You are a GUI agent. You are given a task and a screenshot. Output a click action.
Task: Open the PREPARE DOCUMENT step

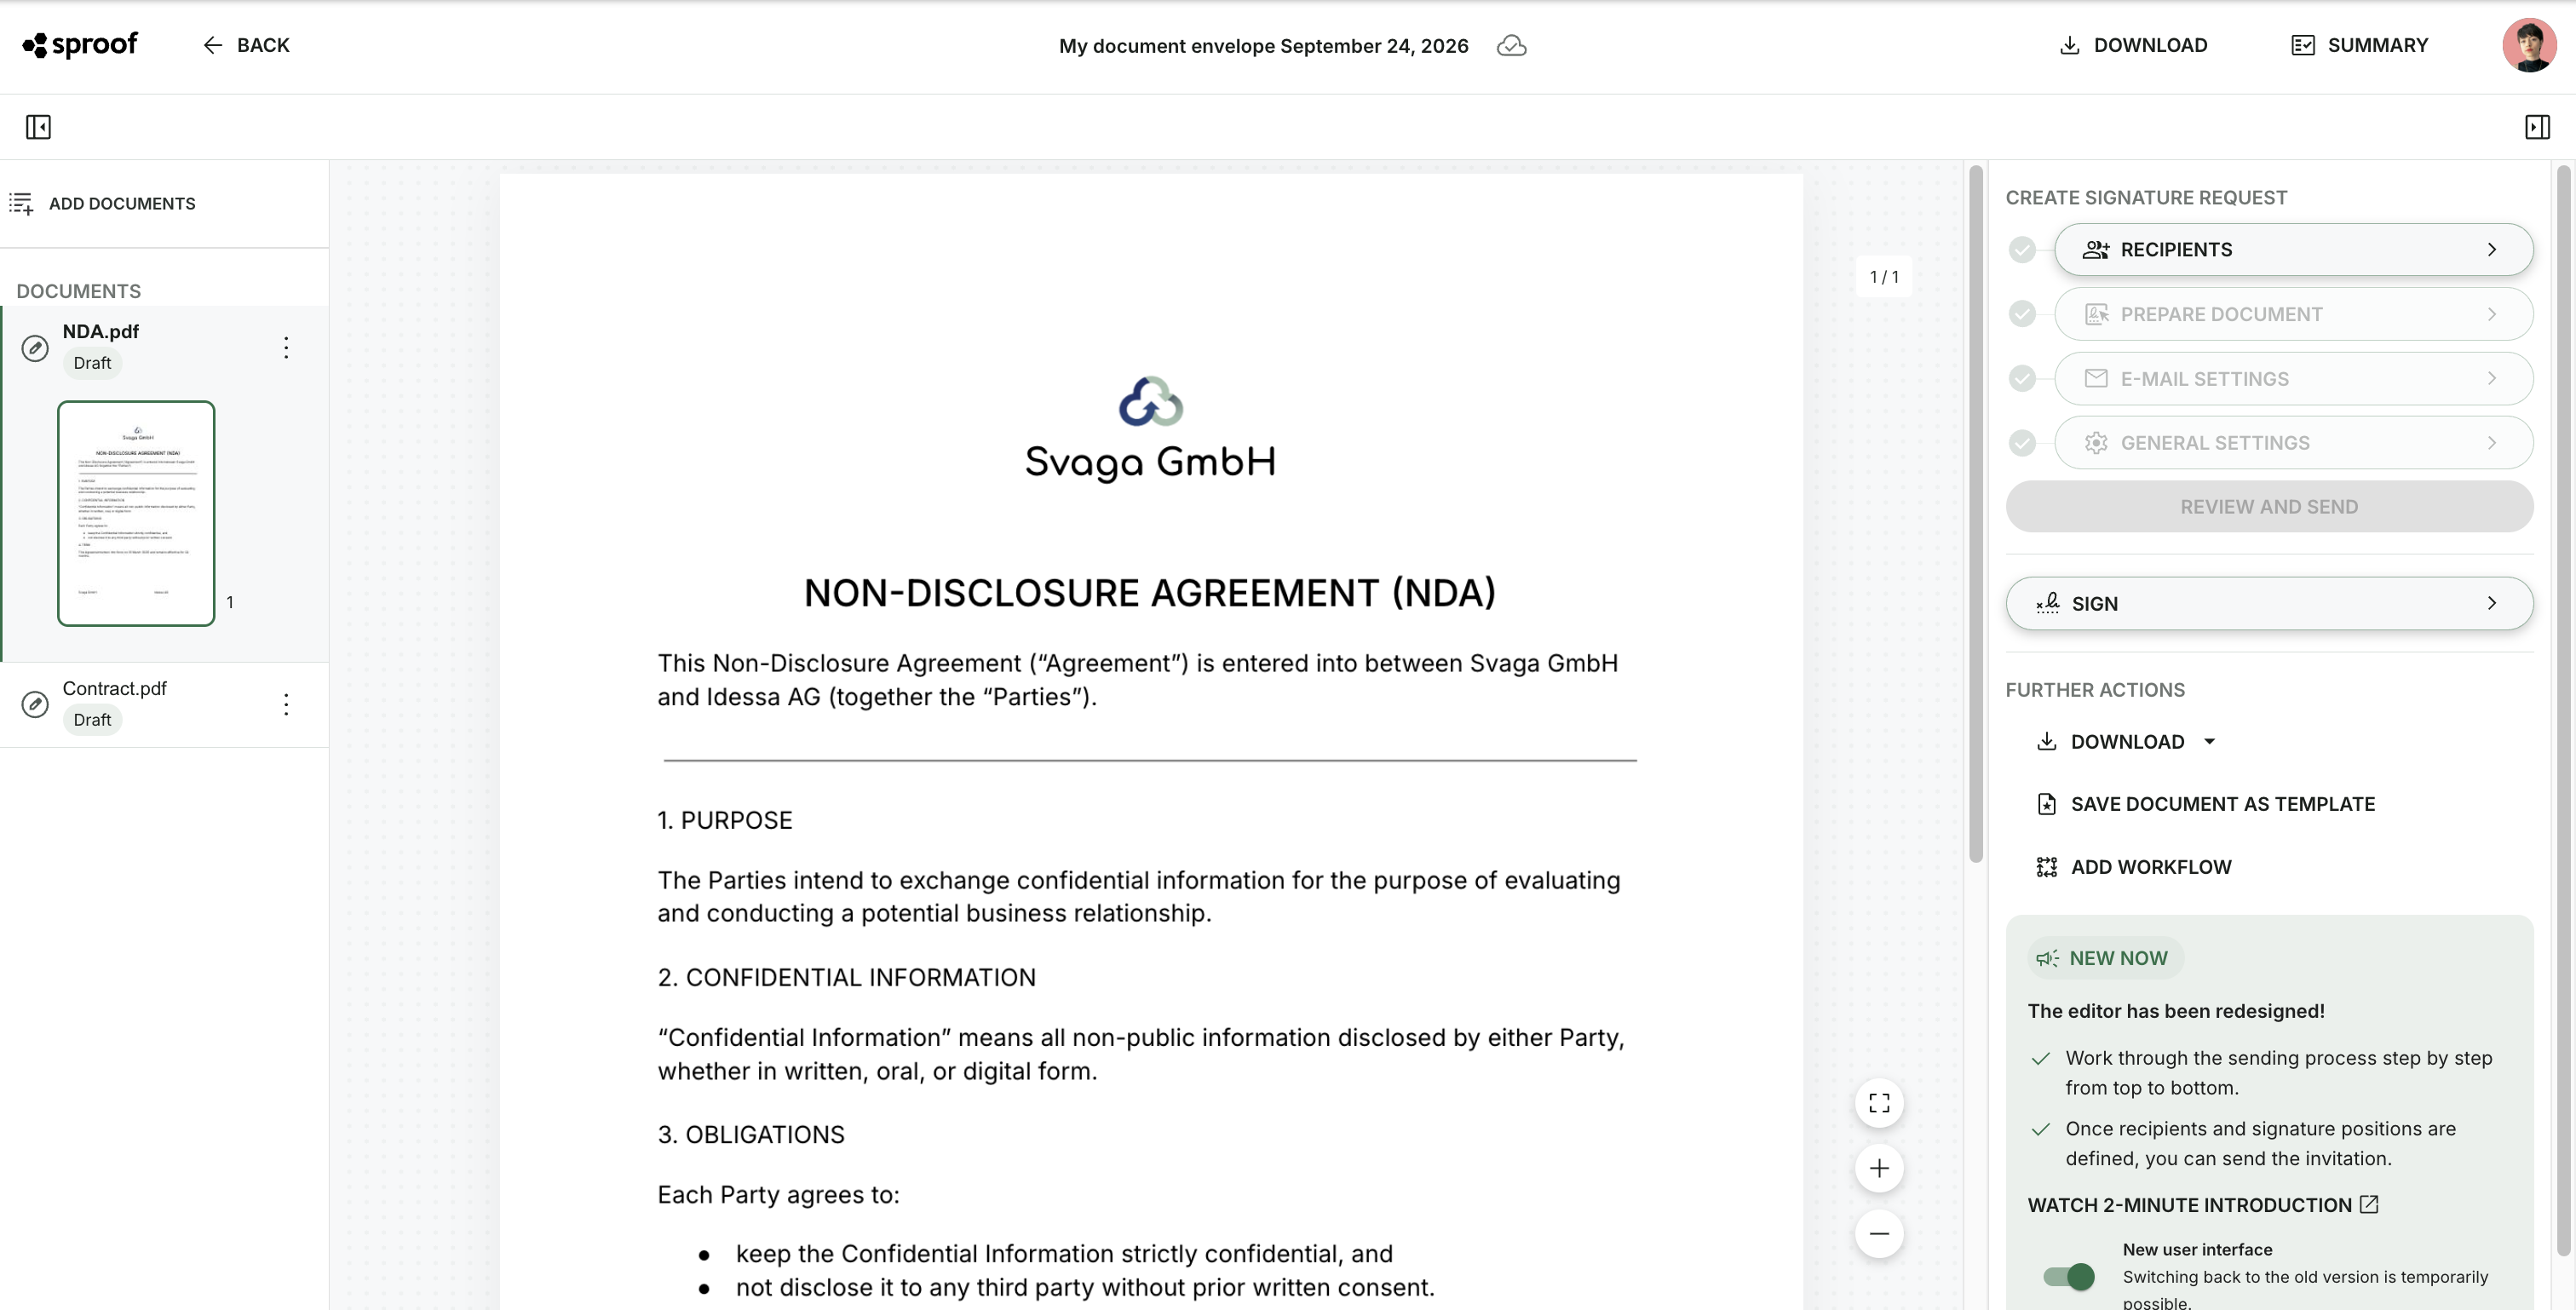(2293, 314)
